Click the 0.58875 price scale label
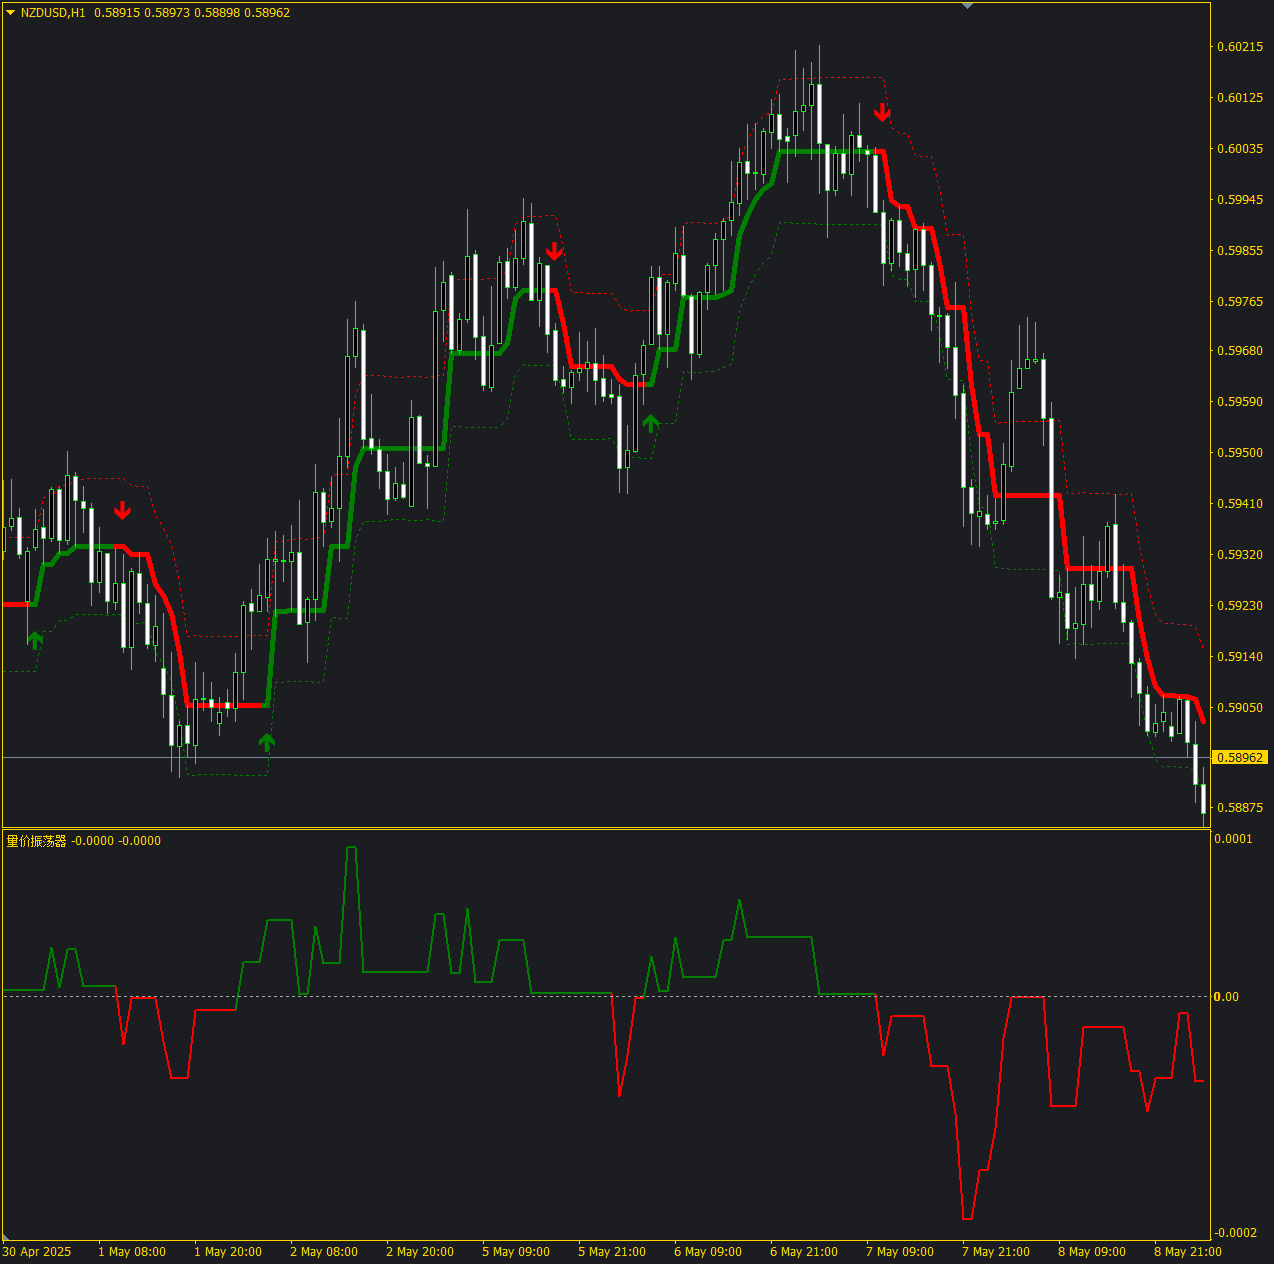Viewport: 1274px width, 1264px height. point(1240,807)
